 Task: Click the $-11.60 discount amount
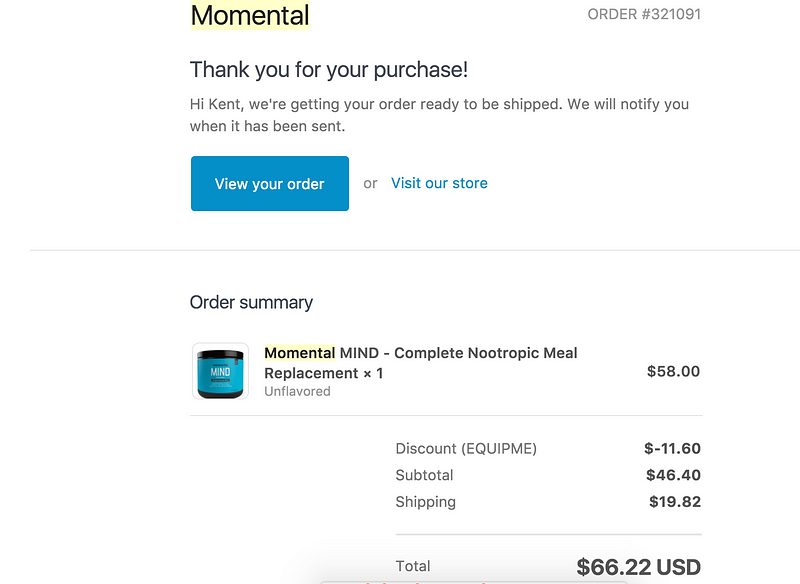(672, 449)
